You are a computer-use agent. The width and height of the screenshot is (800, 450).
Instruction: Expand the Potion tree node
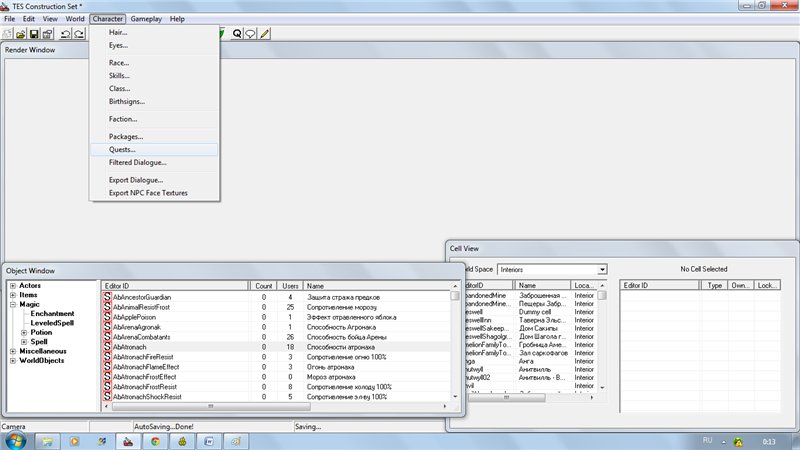[x=24, y=333]
